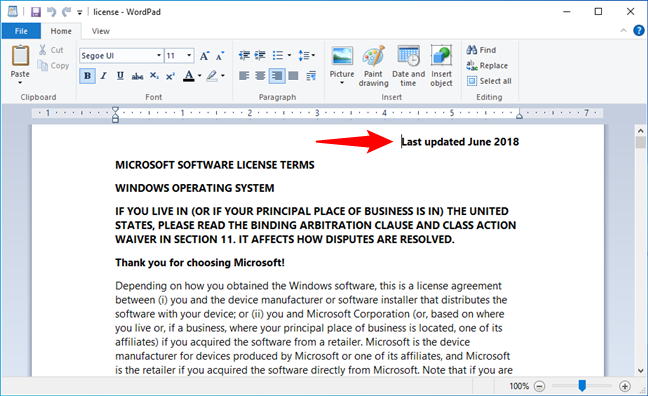Toggle Italic formatting
The image size is (648, 396).
(x=104, y=76)
